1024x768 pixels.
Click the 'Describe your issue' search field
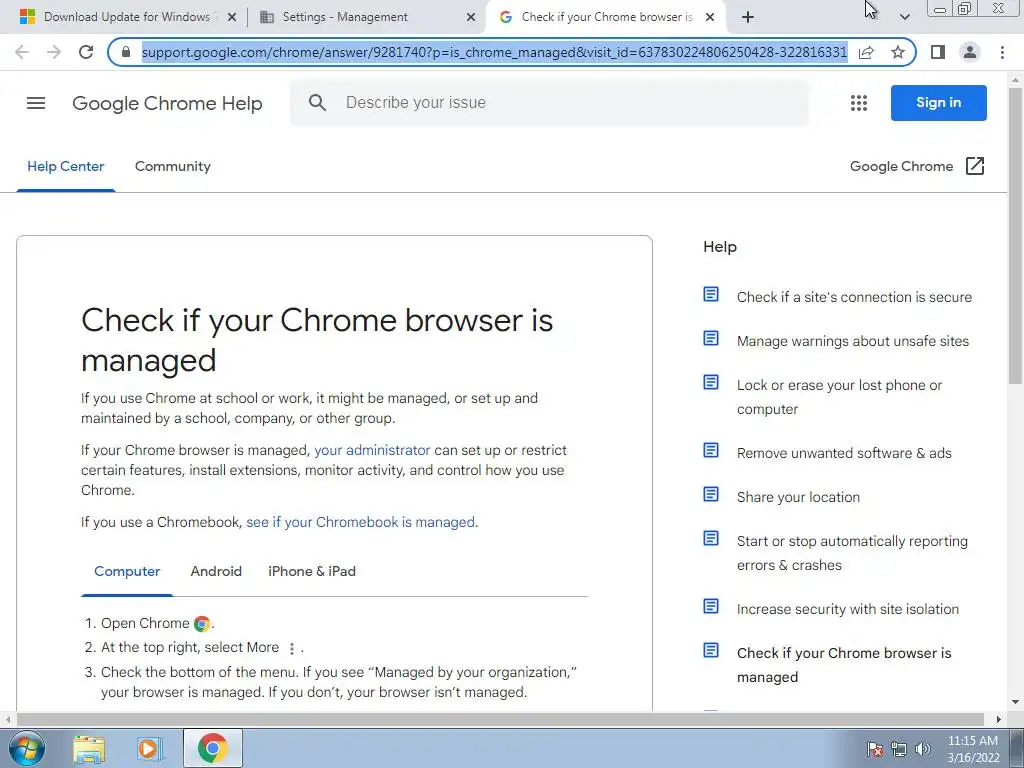(x=549, y=103)
